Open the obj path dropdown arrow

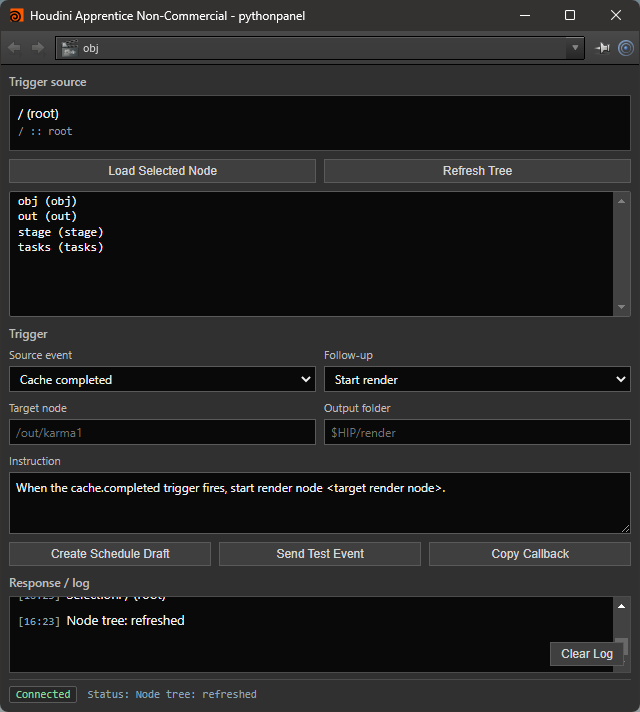(x=575, y=48)
